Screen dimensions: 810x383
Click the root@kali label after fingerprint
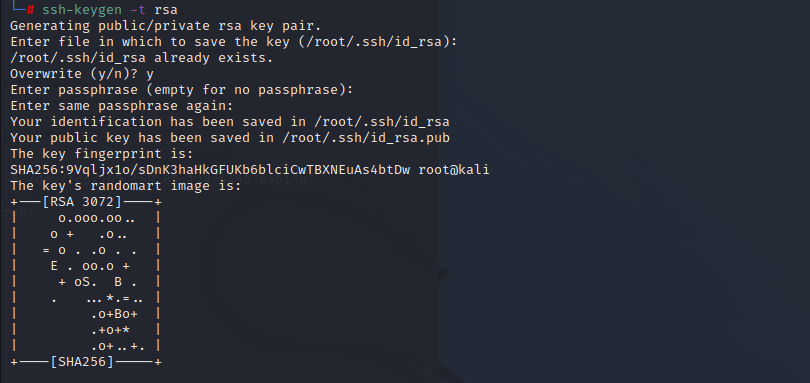tap(454, 170)
